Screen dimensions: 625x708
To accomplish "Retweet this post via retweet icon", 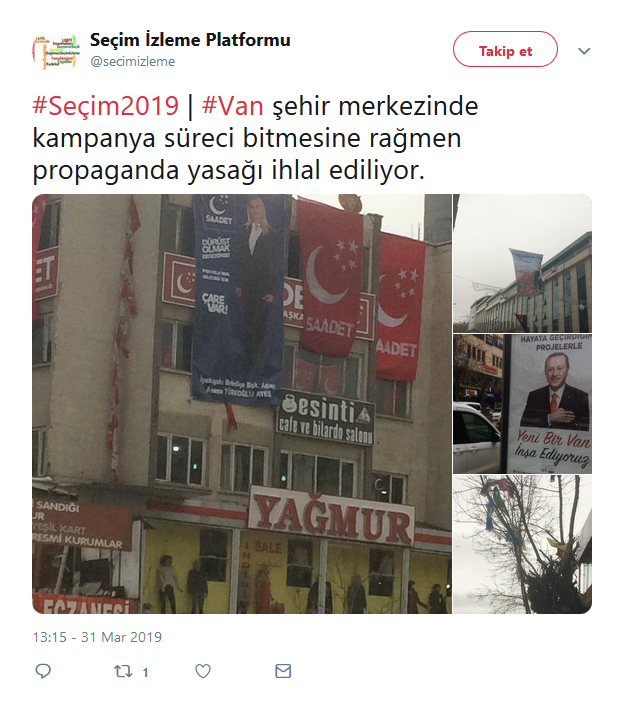I will 123,671.
